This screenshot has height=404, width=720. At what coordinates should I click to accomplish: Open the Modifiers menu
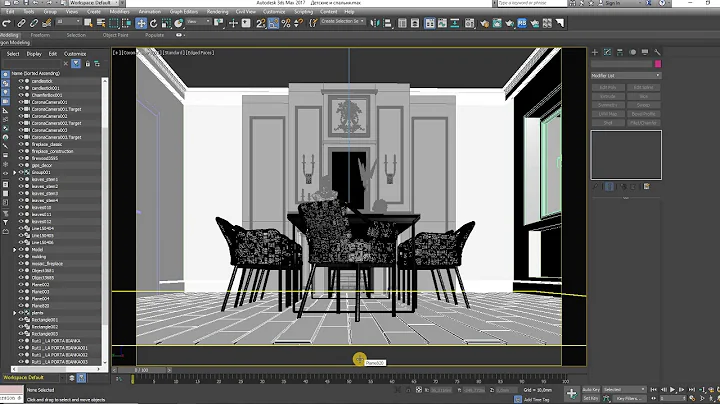[x=119, y=11]
